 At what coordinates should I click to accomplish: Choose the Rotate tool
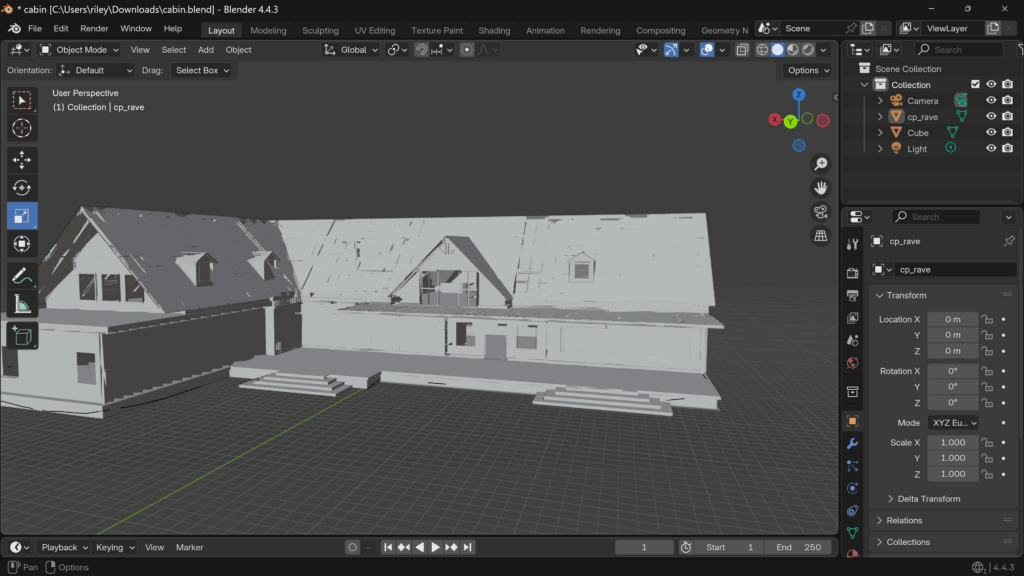pyautogui.click(x=22, y=188)
